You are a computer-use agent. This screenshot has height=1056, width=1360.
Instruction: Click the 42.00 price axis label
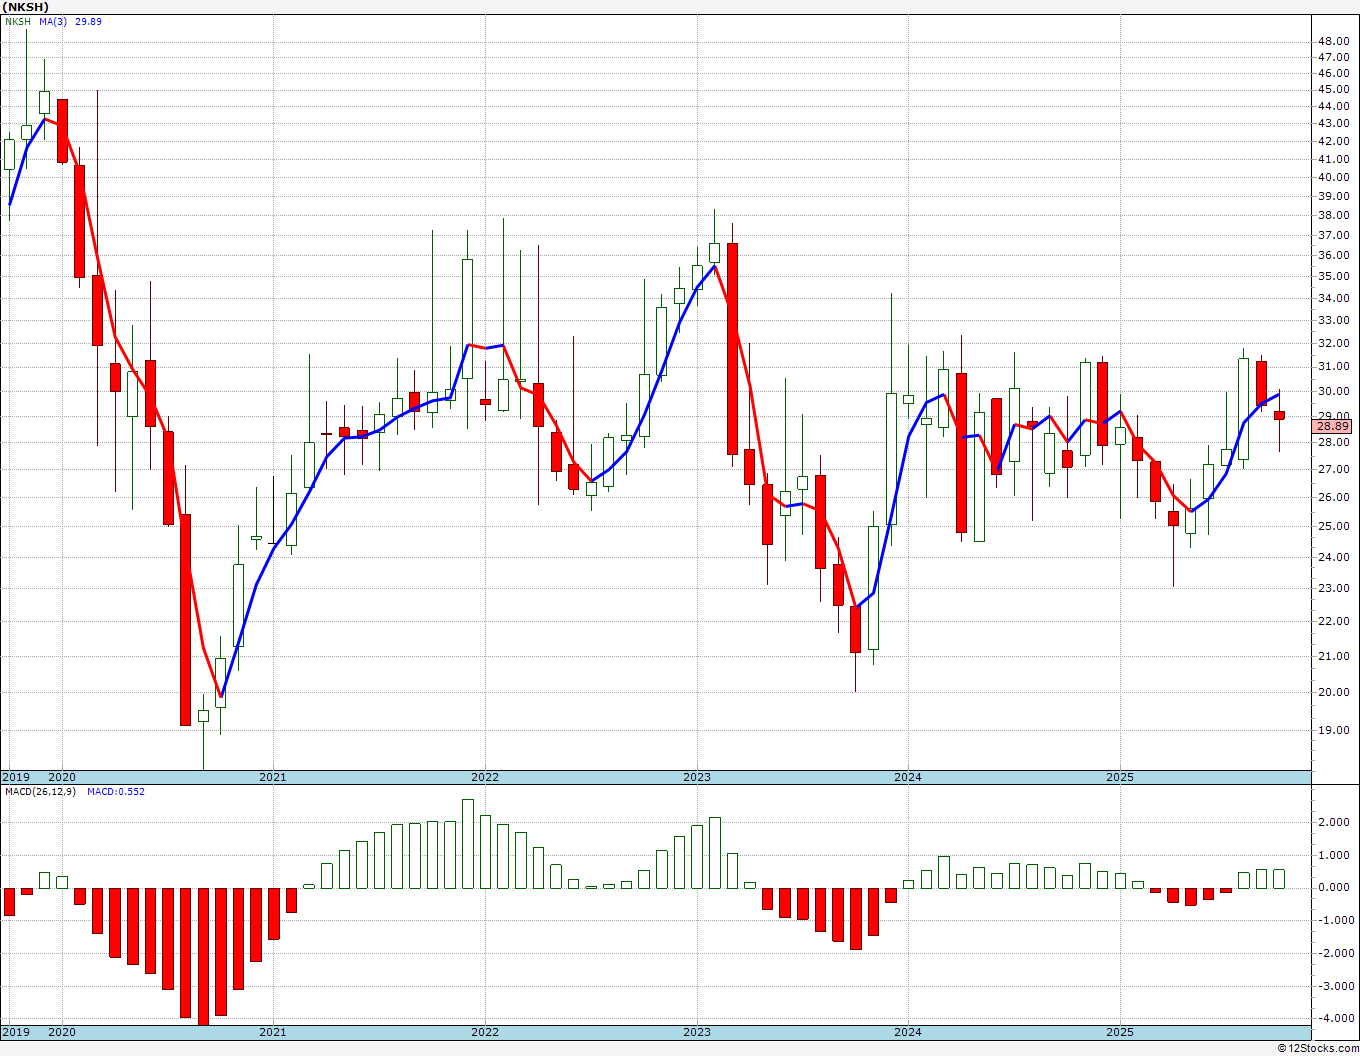(1333, 141)
